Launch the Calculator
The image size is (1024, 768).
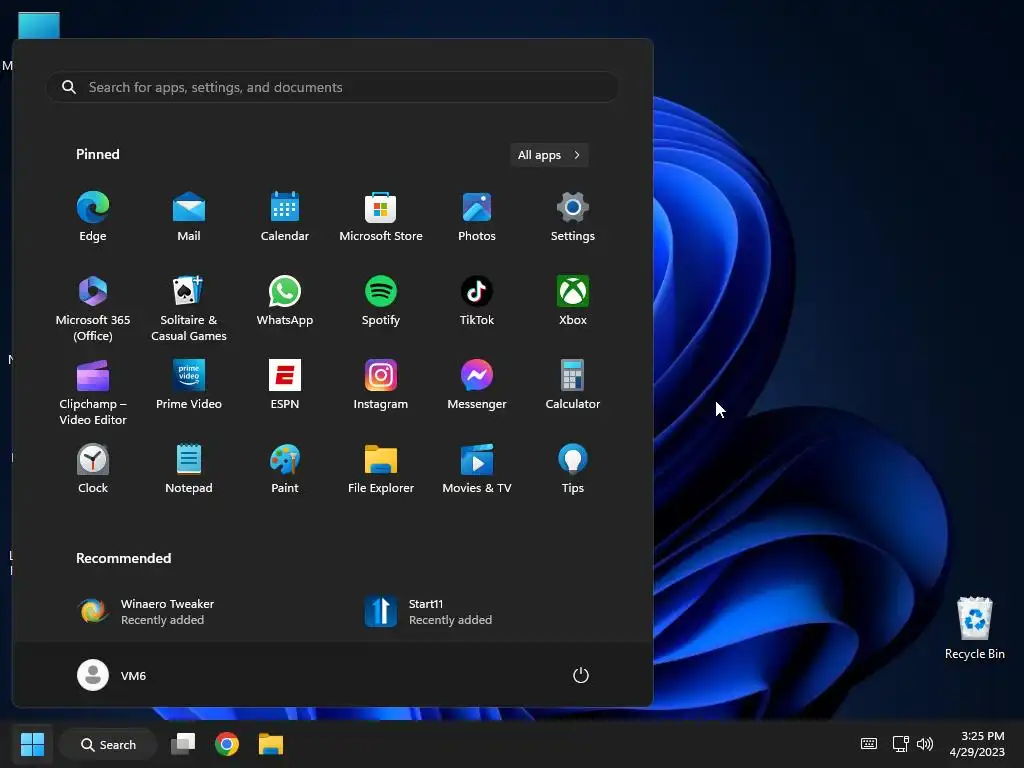[x=573, y=385]
